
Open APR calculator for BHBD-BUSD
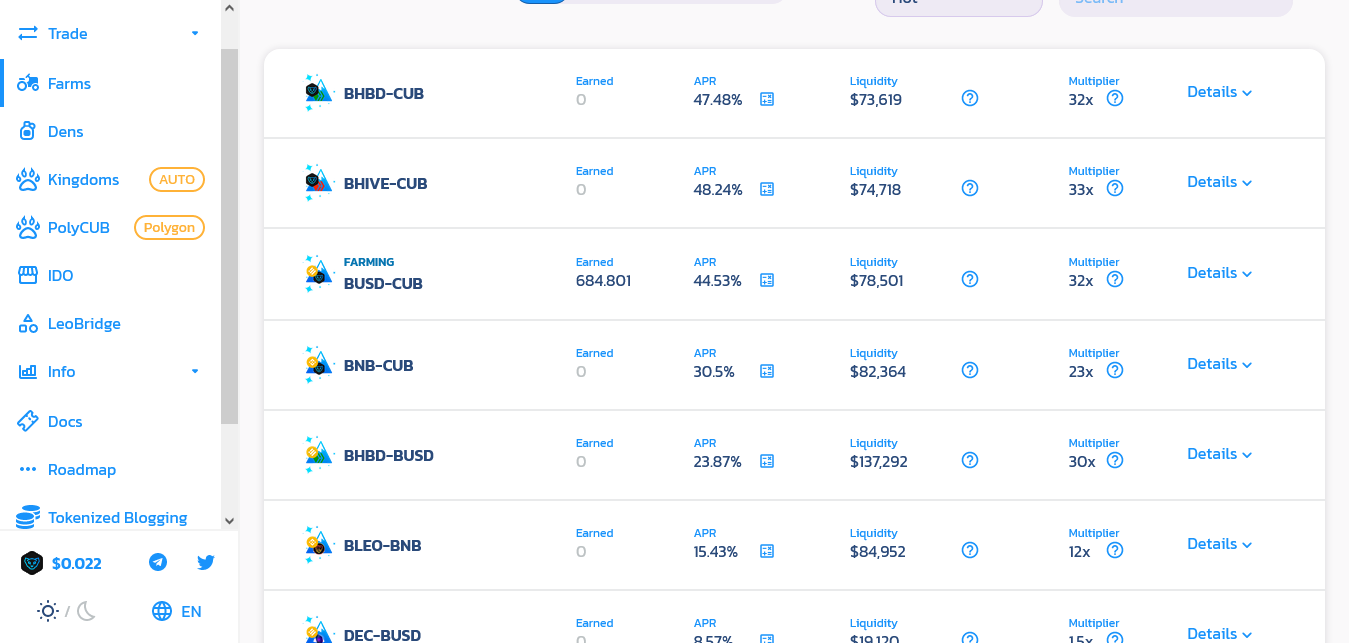pos(767,461)
